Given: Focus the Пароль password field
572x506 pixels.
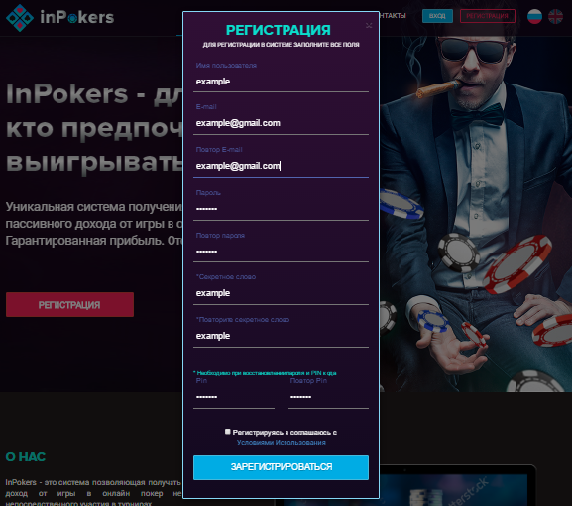Looking at the screenshot, I should 281,209.
